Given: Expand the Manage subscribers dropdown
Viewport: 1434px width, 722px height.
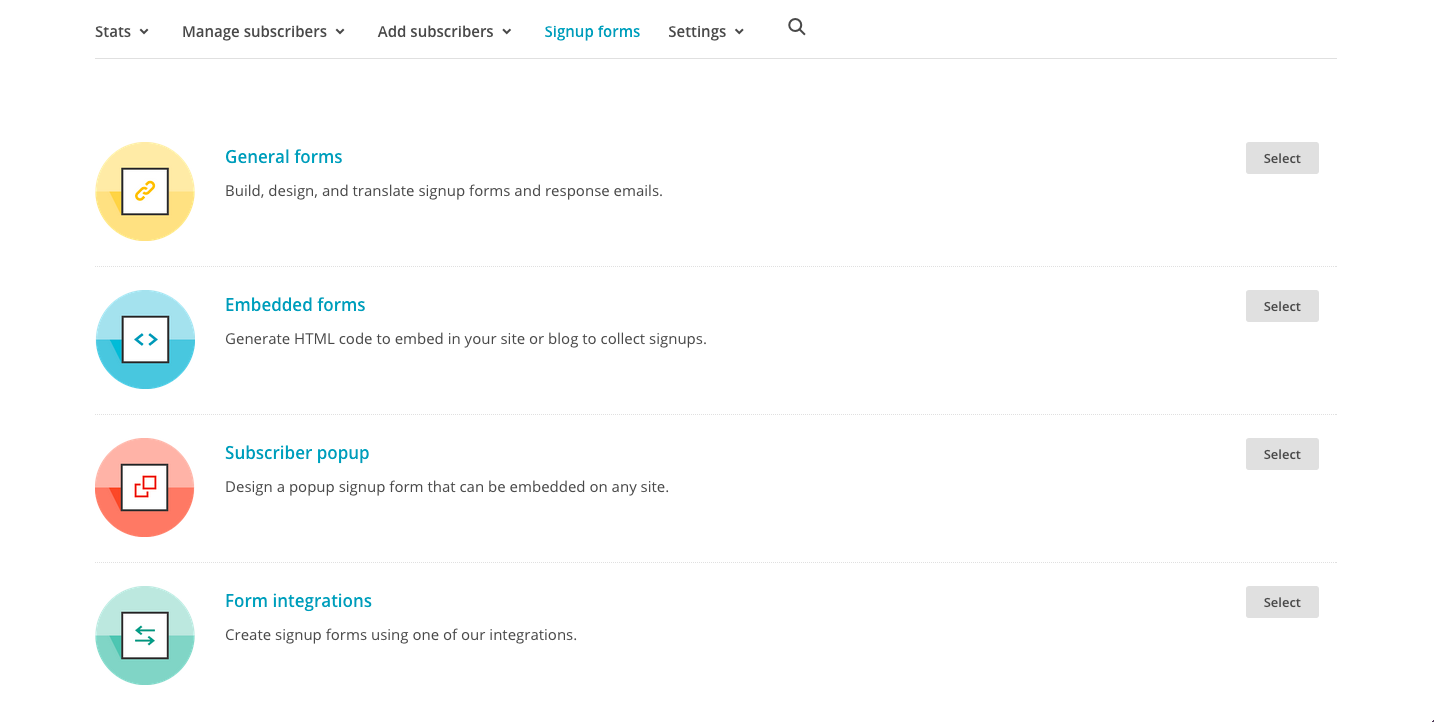Looking at the screenshot, I should [262, 31].
